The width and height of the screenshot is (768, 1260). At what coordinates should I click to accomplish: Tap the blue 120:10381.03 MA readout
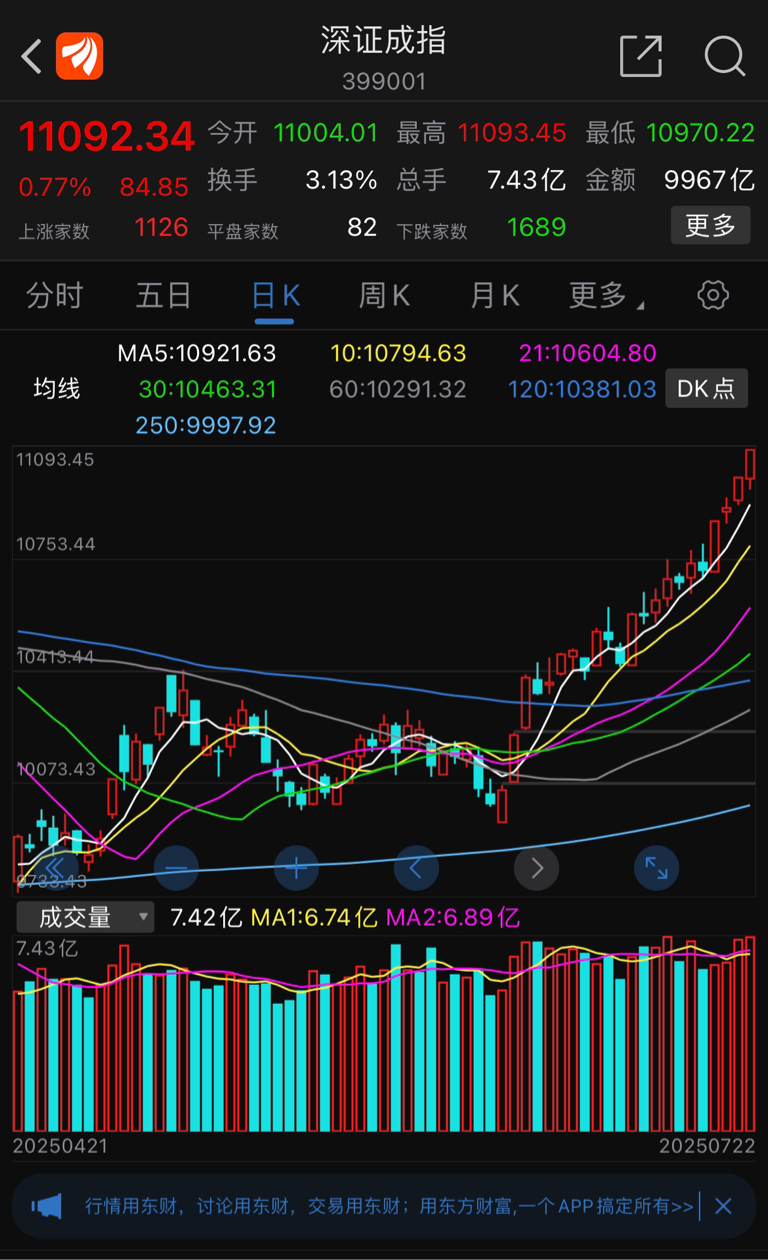click(582, 389)
